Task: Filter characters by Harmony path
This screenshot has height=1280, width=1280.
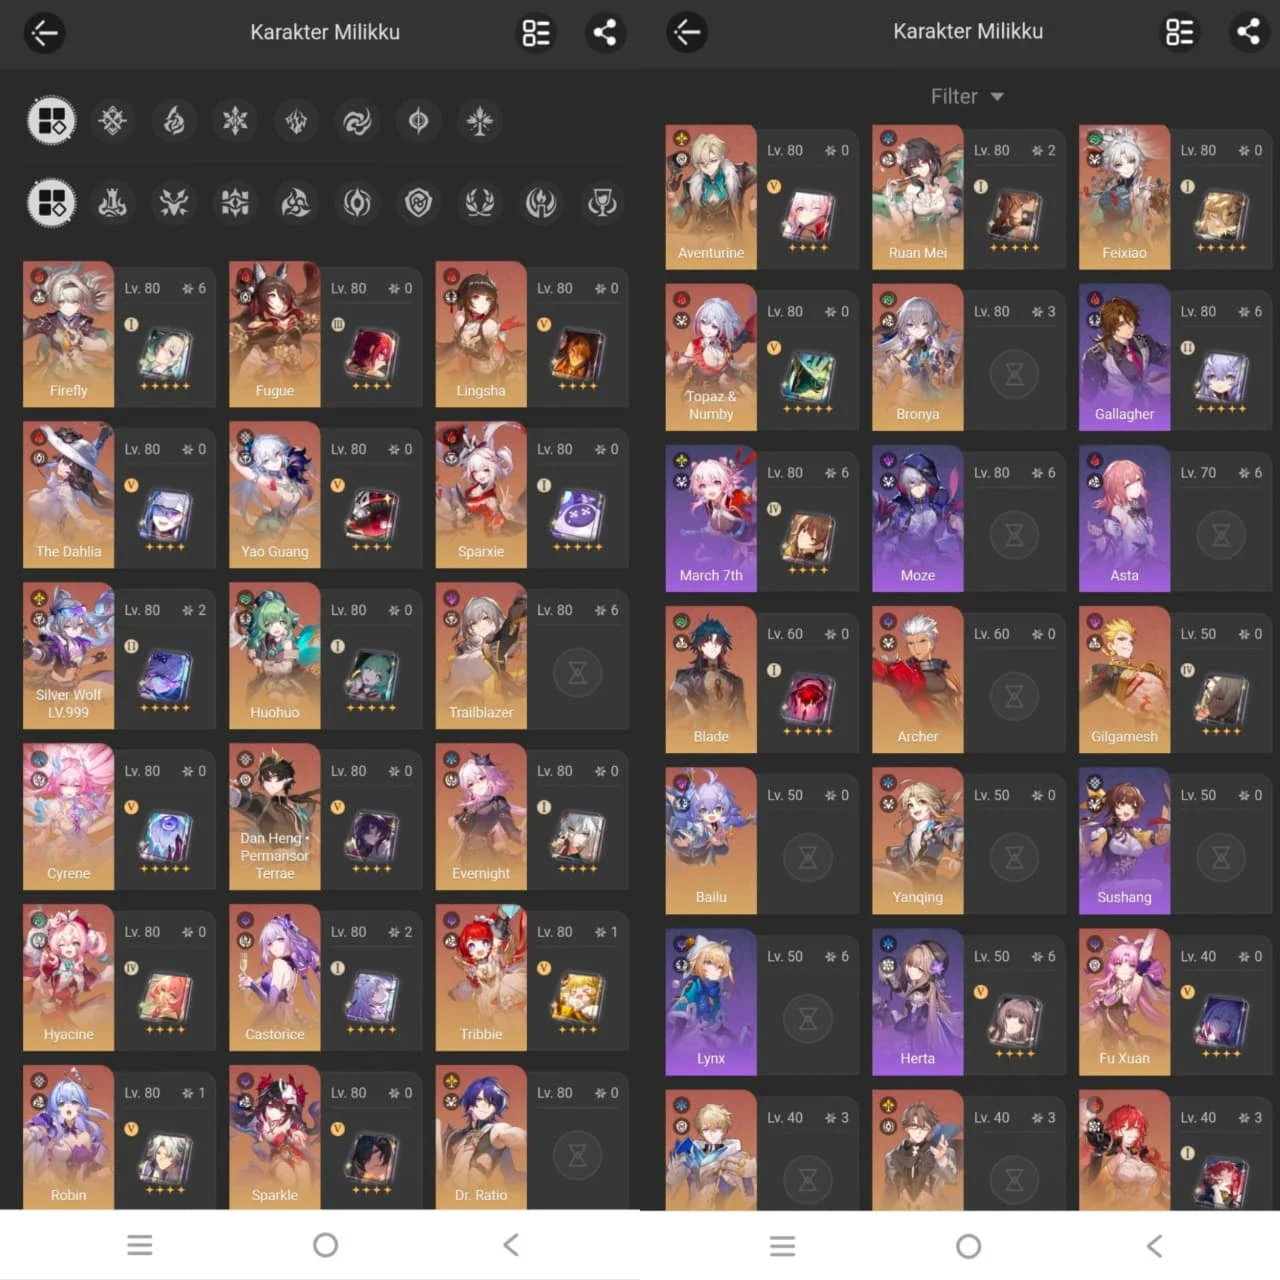Action: 296,203
